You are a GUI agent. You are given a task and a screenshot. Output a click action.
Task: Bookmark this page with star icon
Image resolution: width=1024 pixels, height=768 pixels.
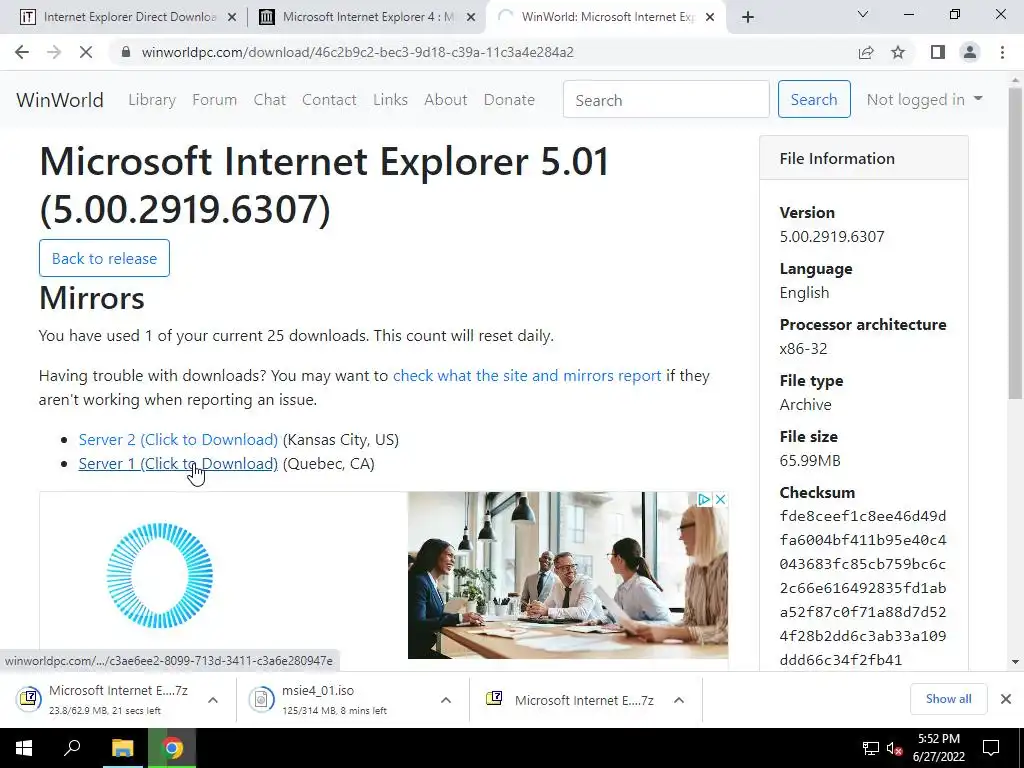click(x=898, y=52)
